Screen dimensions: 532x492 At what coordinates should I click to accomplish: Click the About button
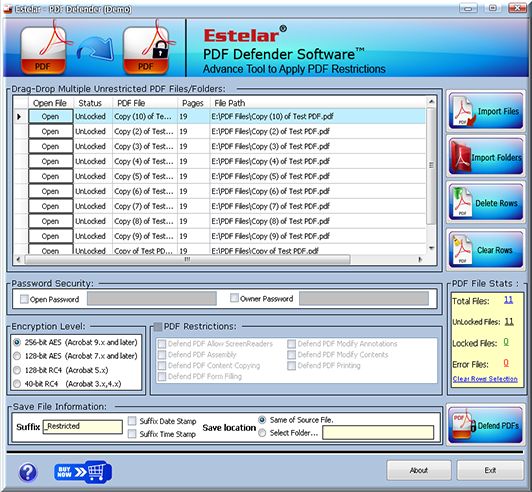419,470
